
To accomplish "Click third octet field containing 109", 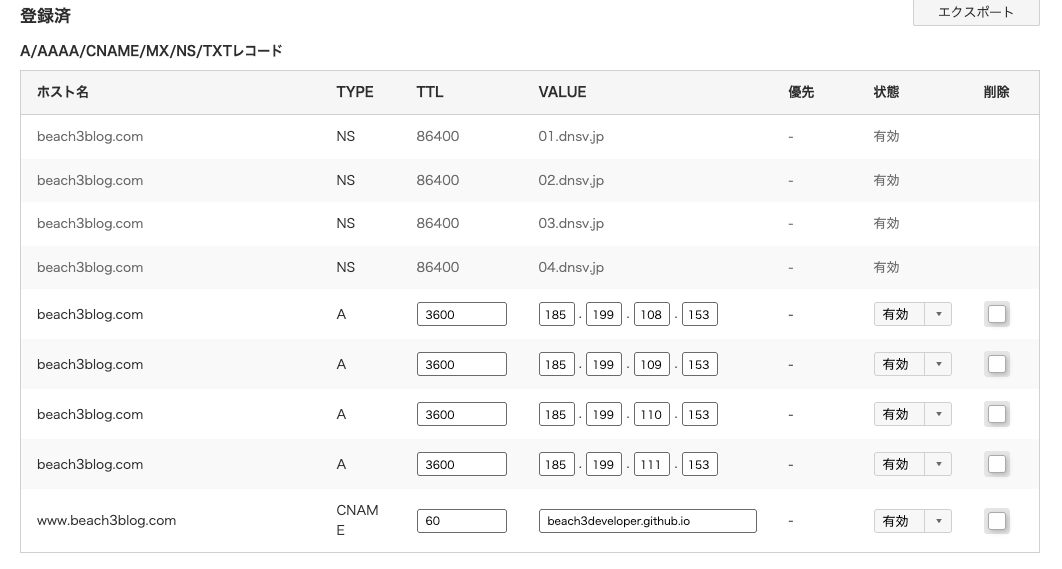I will pos(651,364).
